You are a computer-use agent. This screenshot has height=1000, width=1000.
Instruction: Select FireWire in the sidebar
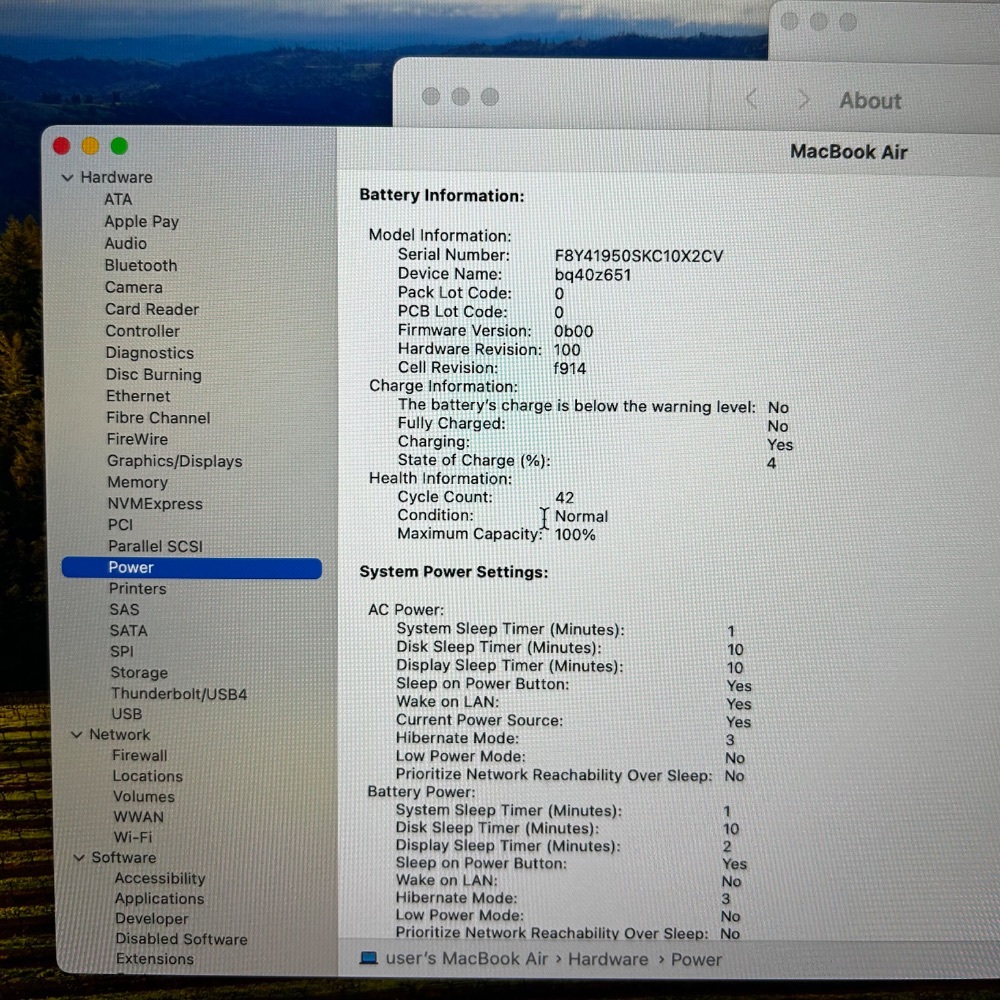pyautogui.click(x=138, y=439)
